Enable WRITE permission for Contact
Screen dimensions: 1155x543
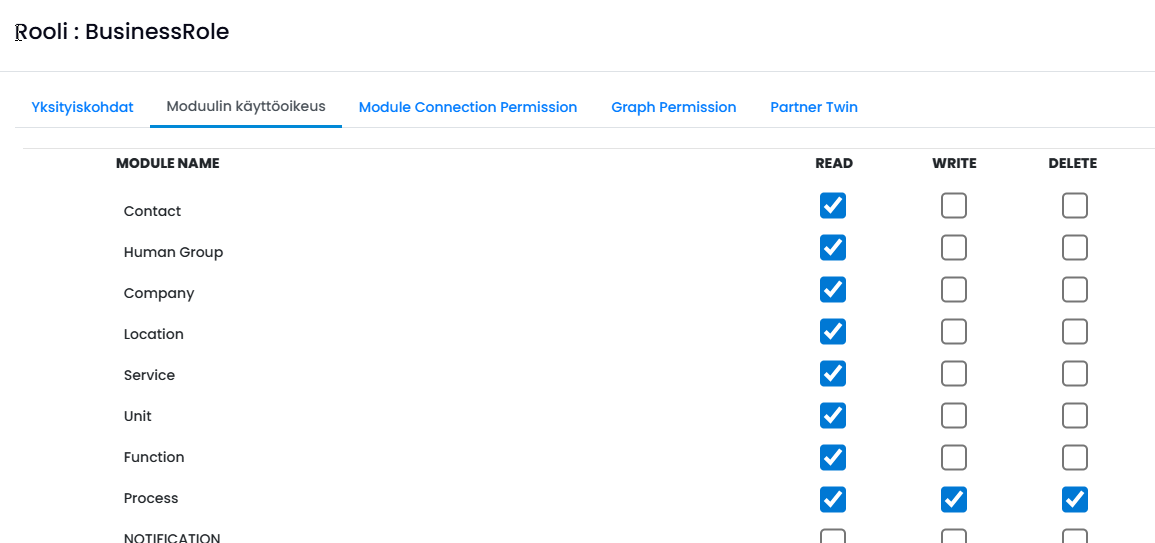tap(954, 206)
